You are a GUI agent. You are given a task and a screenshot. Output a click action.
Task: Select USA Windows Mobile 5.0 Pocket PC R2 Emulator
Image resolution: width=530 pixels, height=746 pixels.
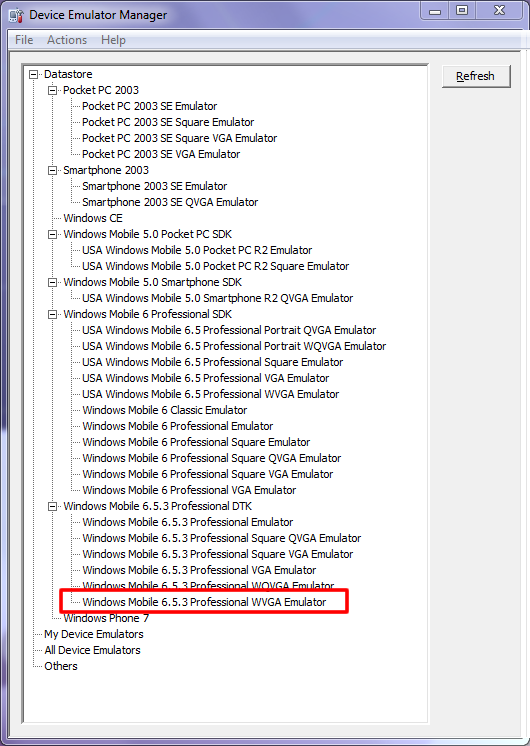(197, 250)
